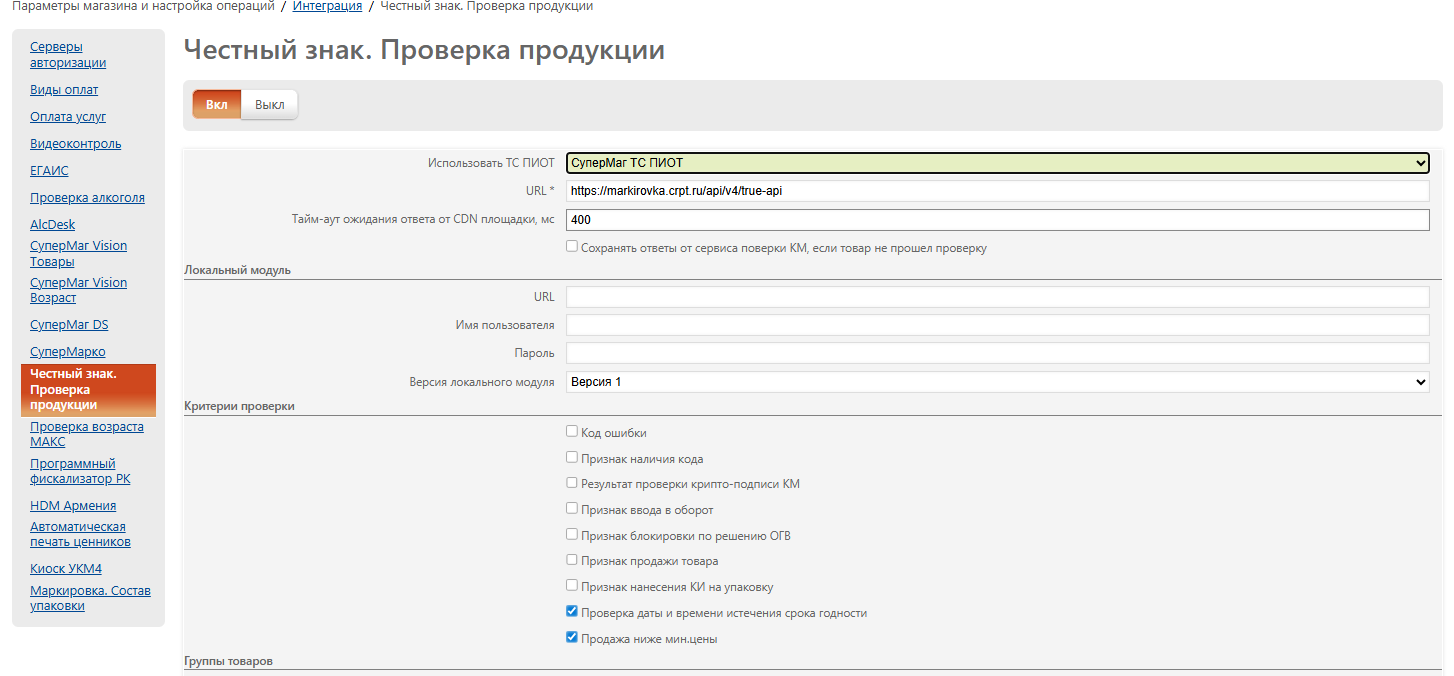Turn on integration with Вкл button
The image size is (1454, 676).
point(217,105)
